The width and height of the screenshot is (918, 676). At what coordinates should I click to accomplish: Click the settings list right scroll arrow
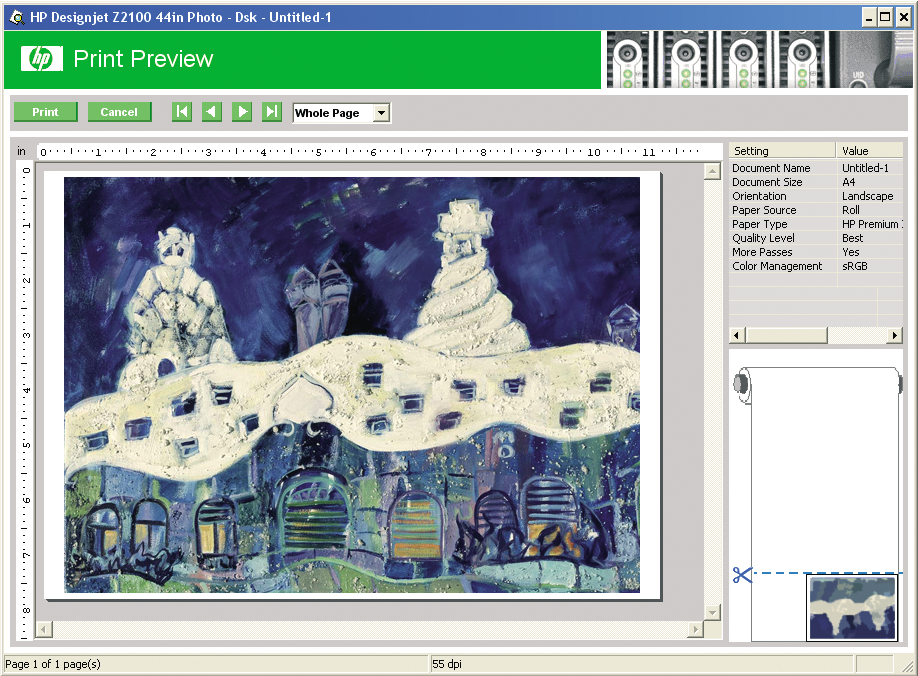(x=894, y=335)
